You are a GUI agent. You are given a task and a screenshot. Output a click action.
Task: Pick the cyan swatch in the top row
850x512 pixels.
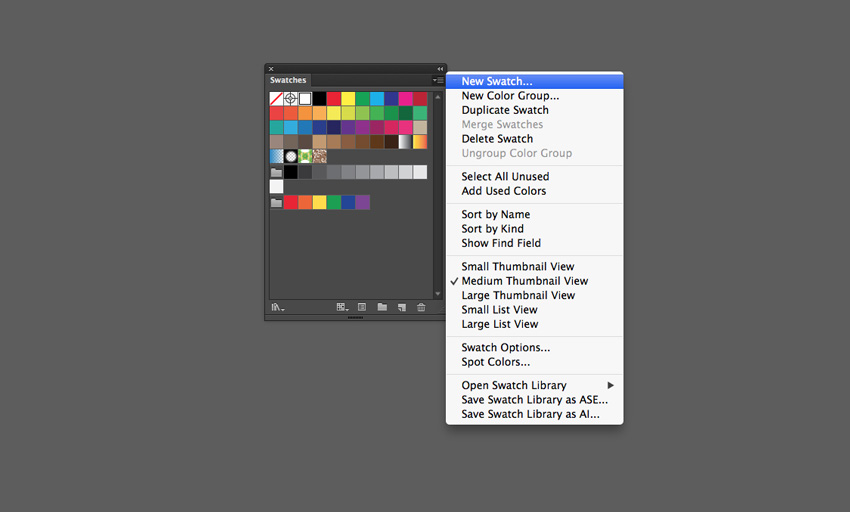pos(377,99)
